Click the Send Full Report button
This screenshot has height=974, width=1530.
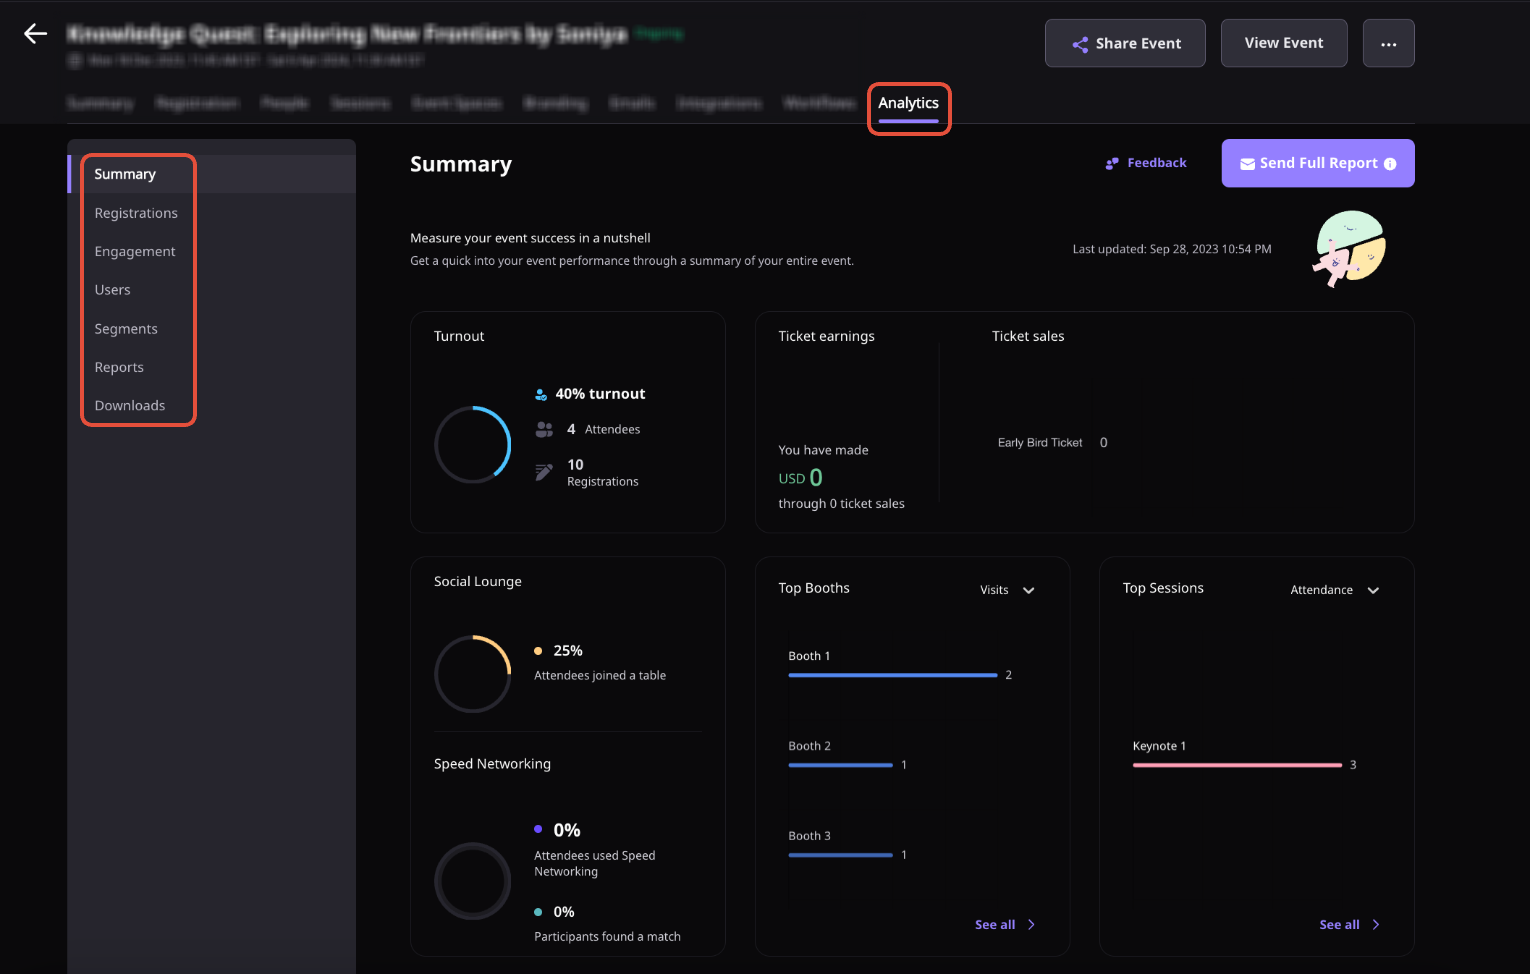pos(1309,163)
